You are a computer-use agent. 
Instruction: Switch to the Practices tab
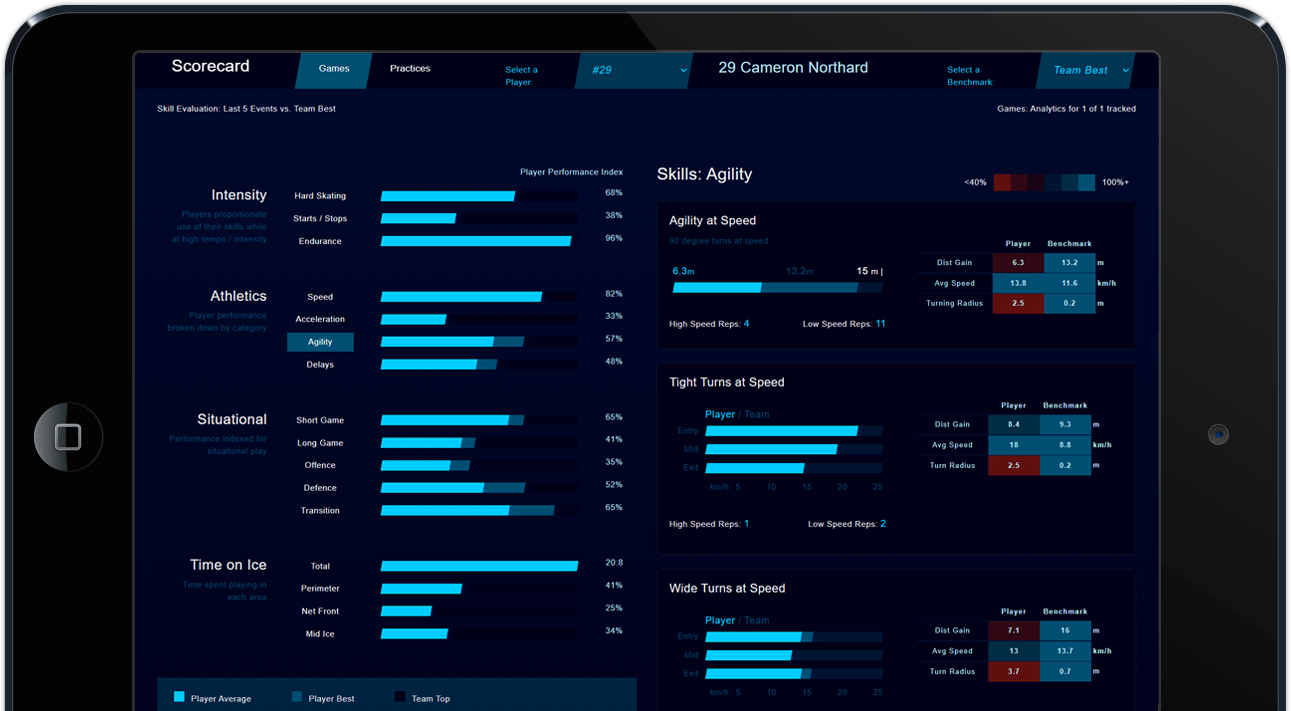coord(410,69)
